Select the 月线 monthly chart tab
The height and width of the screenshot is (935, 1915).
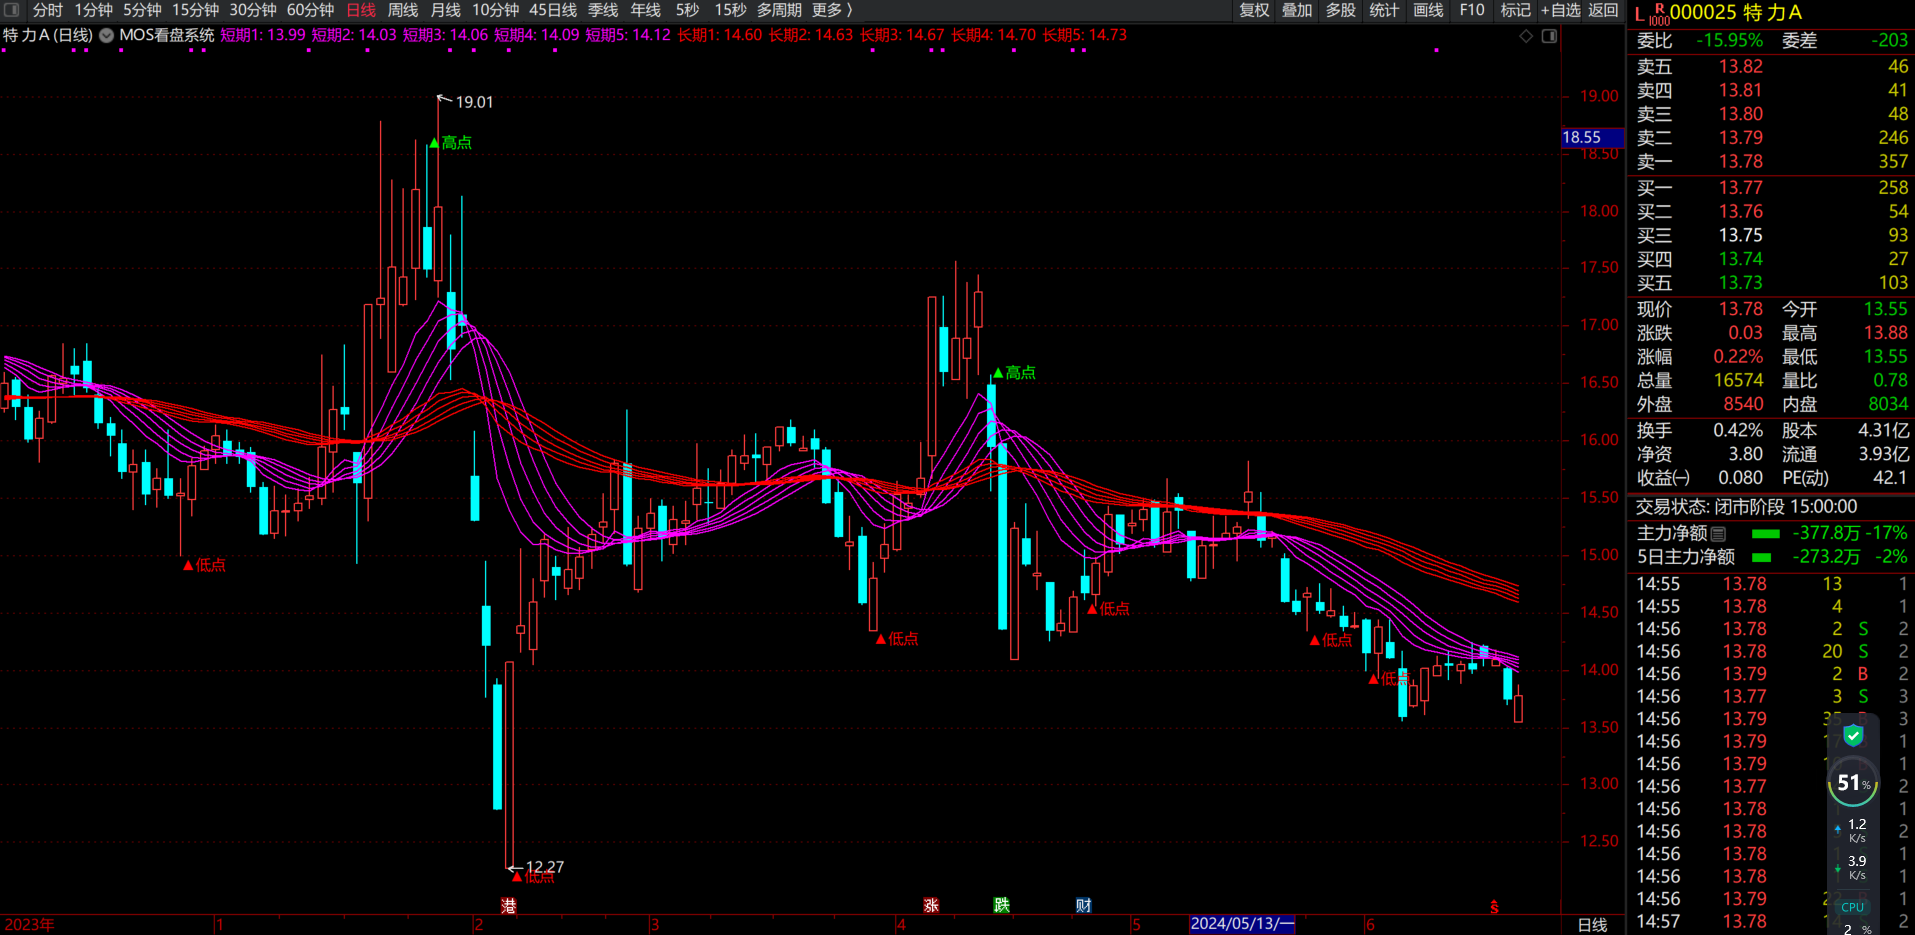[445, 10]
